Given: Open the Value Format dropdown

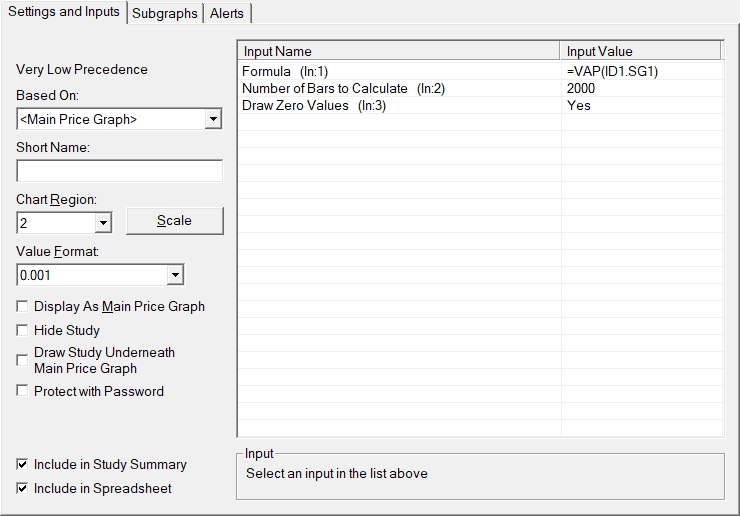Looking at the screenshot, I should click(x=175, y=274).
